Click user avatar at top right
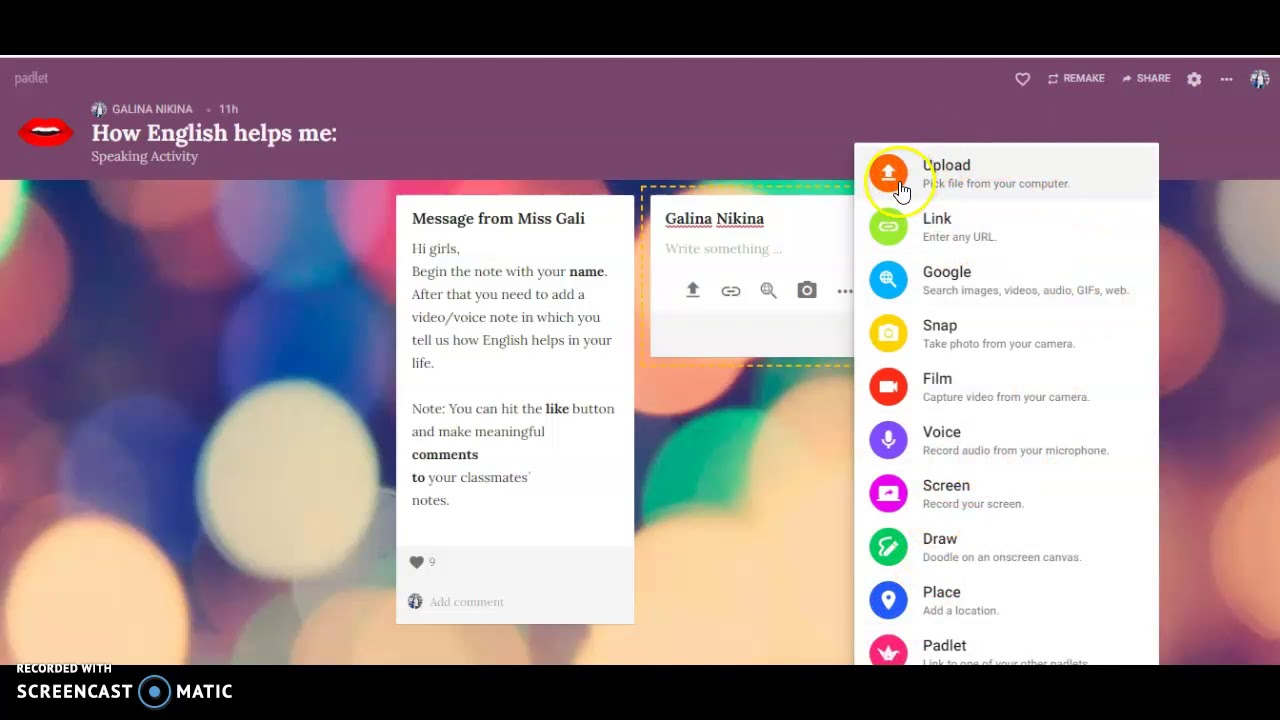This screenshot has width=1280, height=720. (1260, 79)
